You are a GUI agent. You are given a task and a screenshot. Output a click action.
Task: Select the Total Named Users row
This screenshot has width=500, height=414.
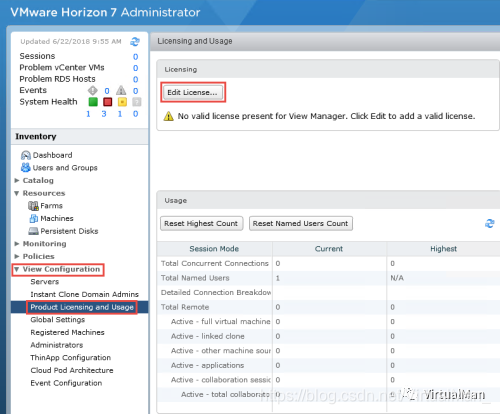[x=328, y=278]
